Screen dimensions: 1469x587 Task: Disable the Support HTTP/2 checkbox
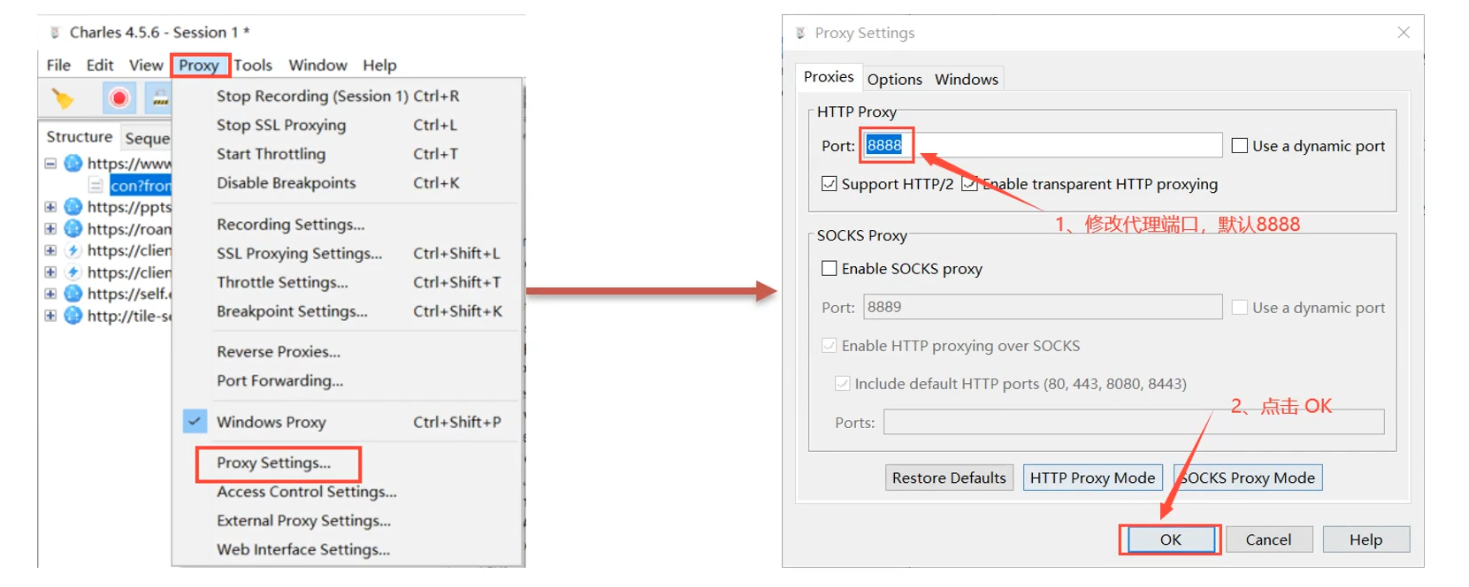[828, 184]
